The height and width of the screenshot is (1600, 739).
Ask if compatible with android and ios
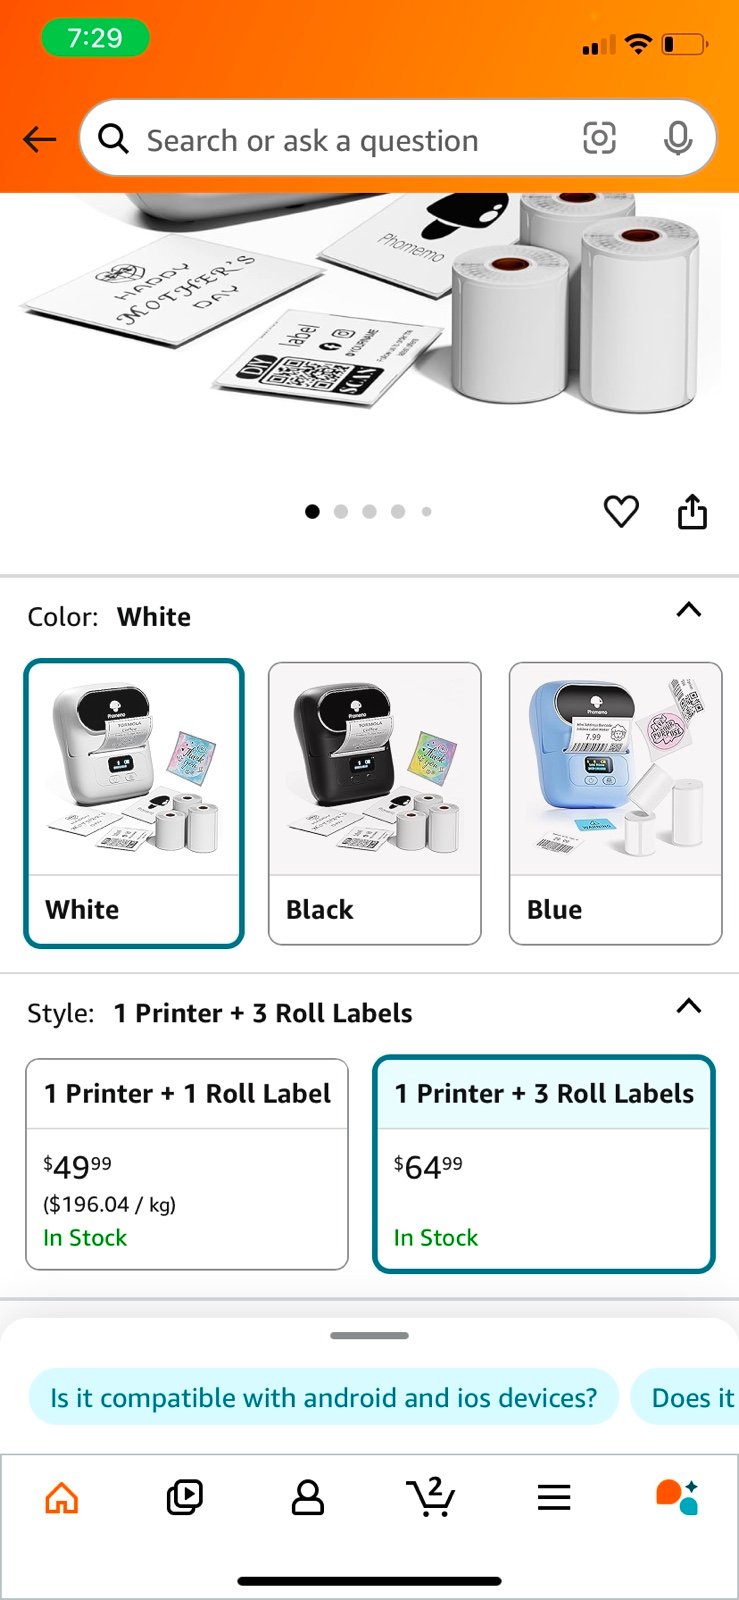coord(323,1397)
